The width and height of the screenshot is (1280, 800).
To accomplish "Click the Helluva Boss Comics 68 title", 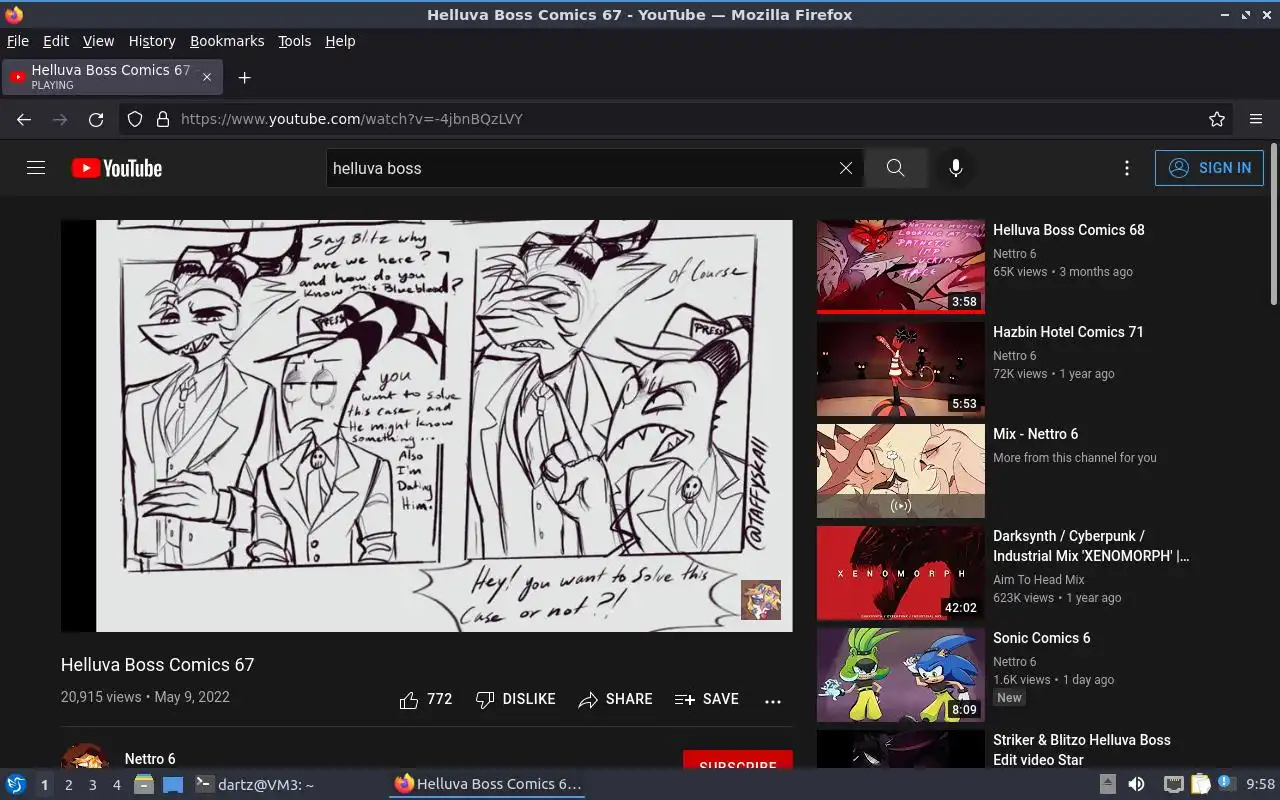I will click(x=1069, y=230).
